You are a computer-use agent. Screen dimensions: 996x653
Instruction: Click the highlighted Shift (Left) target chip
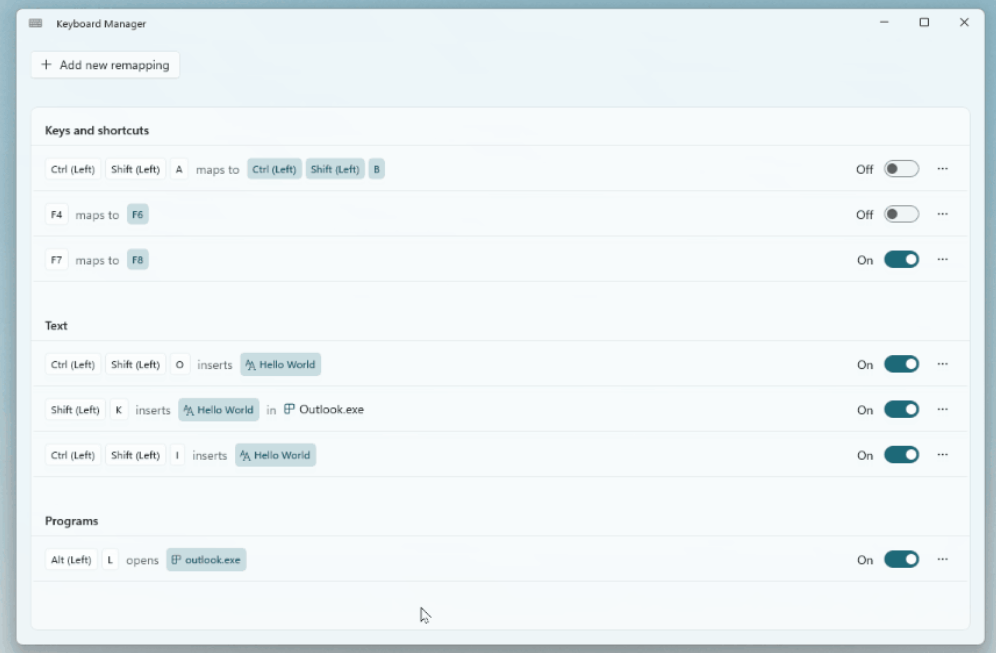click(335, 169)
